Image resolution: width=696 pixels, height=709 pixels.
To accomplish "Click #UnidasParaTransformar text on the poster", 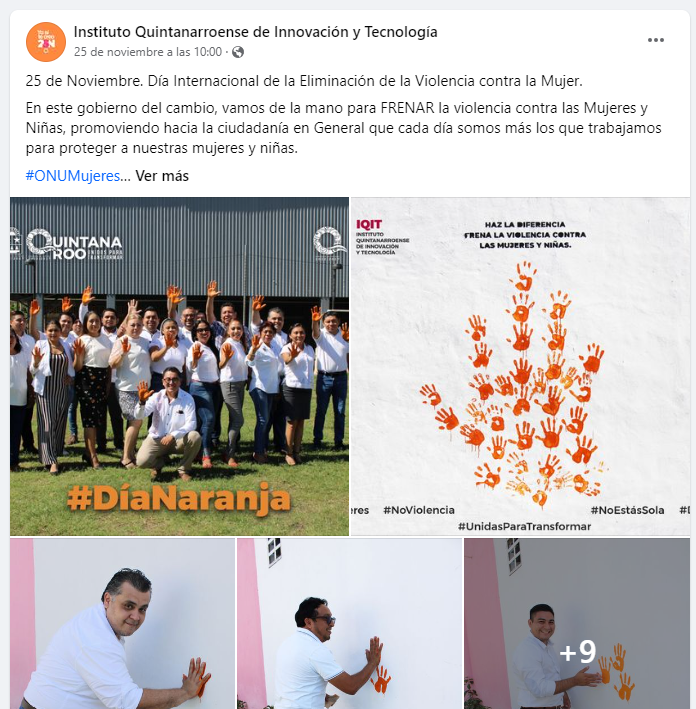I will (x=524, y=526).
